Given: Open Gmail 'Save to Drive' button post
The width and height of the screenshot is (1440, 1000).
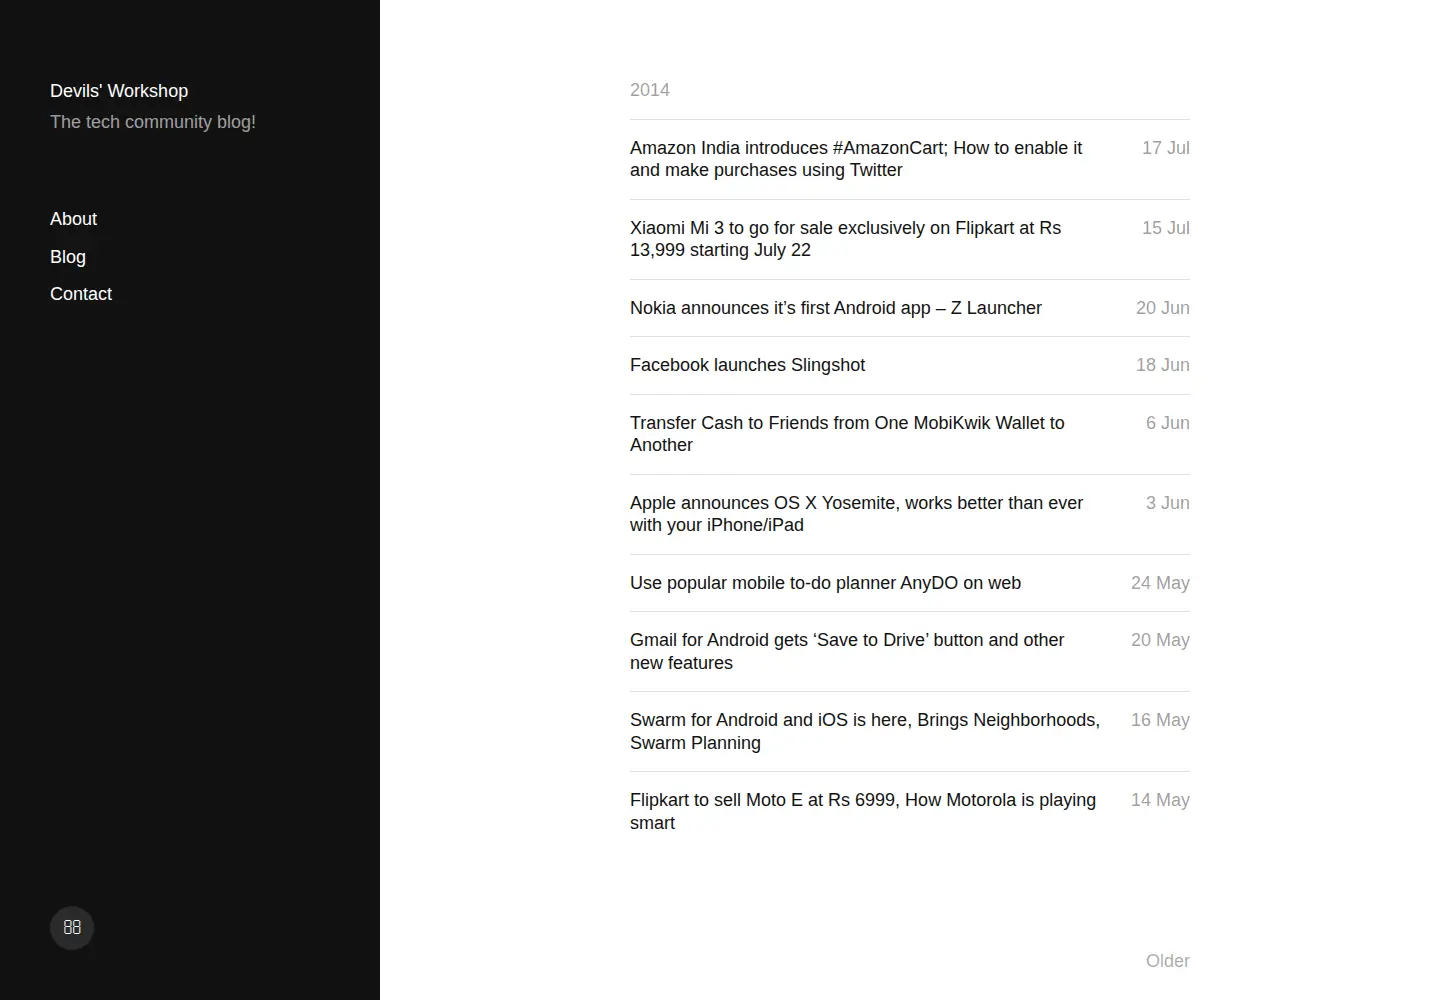Looking at the screenshot, I should click(x=847, y=651).
